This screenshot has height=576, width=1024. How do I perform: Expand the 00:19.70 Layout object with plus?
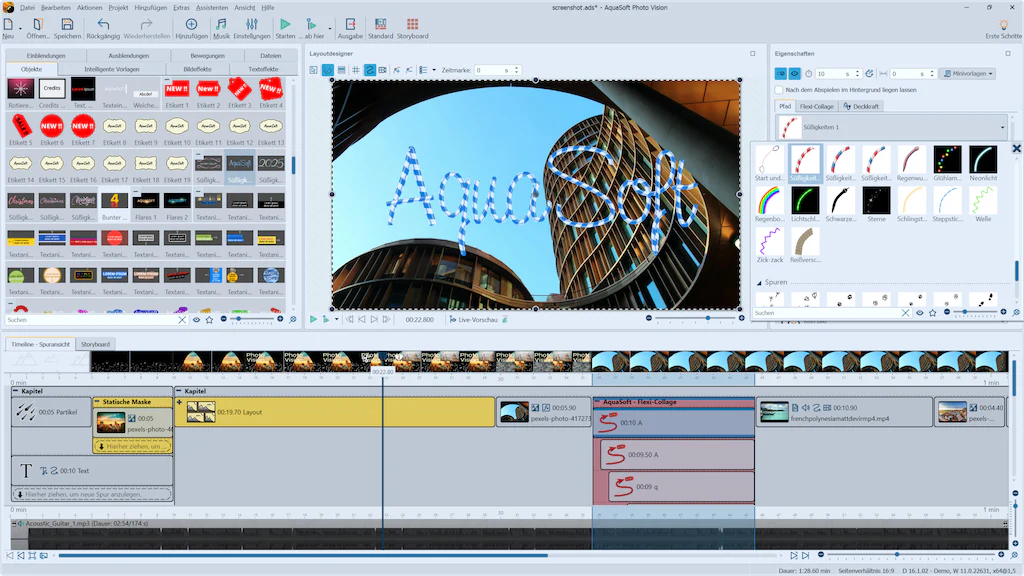coord(180,402)
